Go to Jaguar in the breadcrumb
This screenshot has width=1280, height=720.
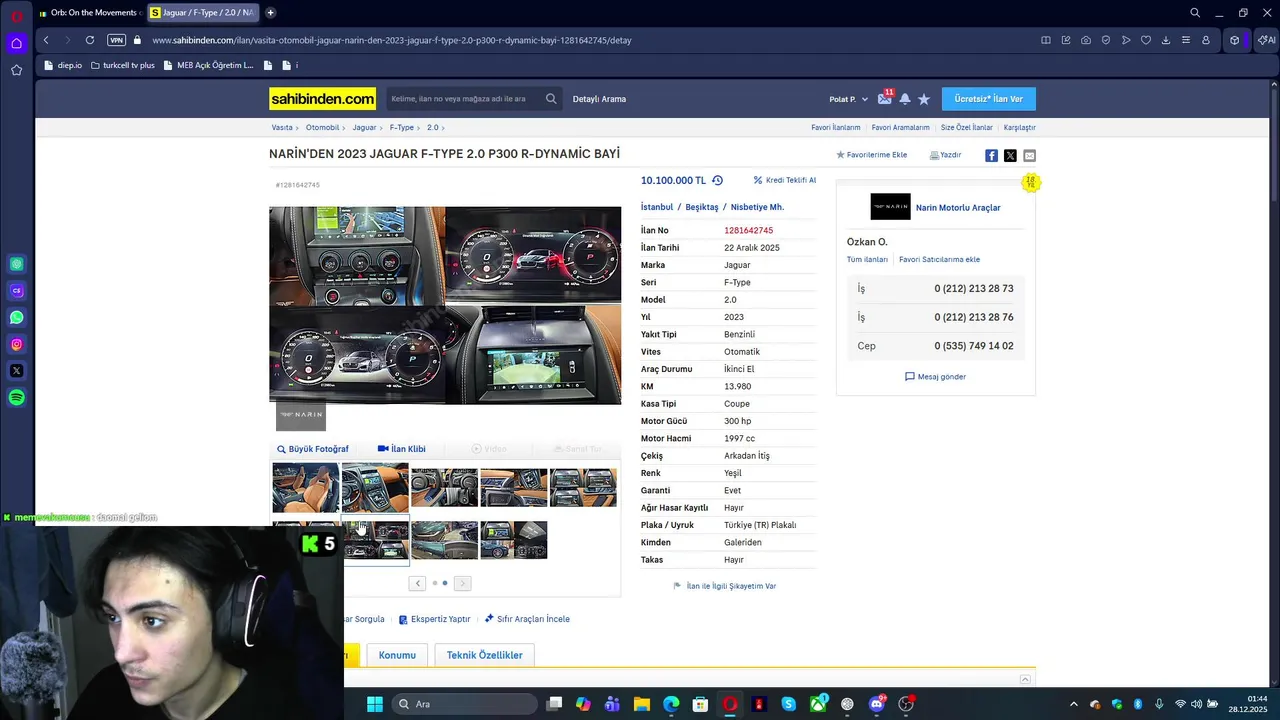pyautogui.click(x=364, y=128)
